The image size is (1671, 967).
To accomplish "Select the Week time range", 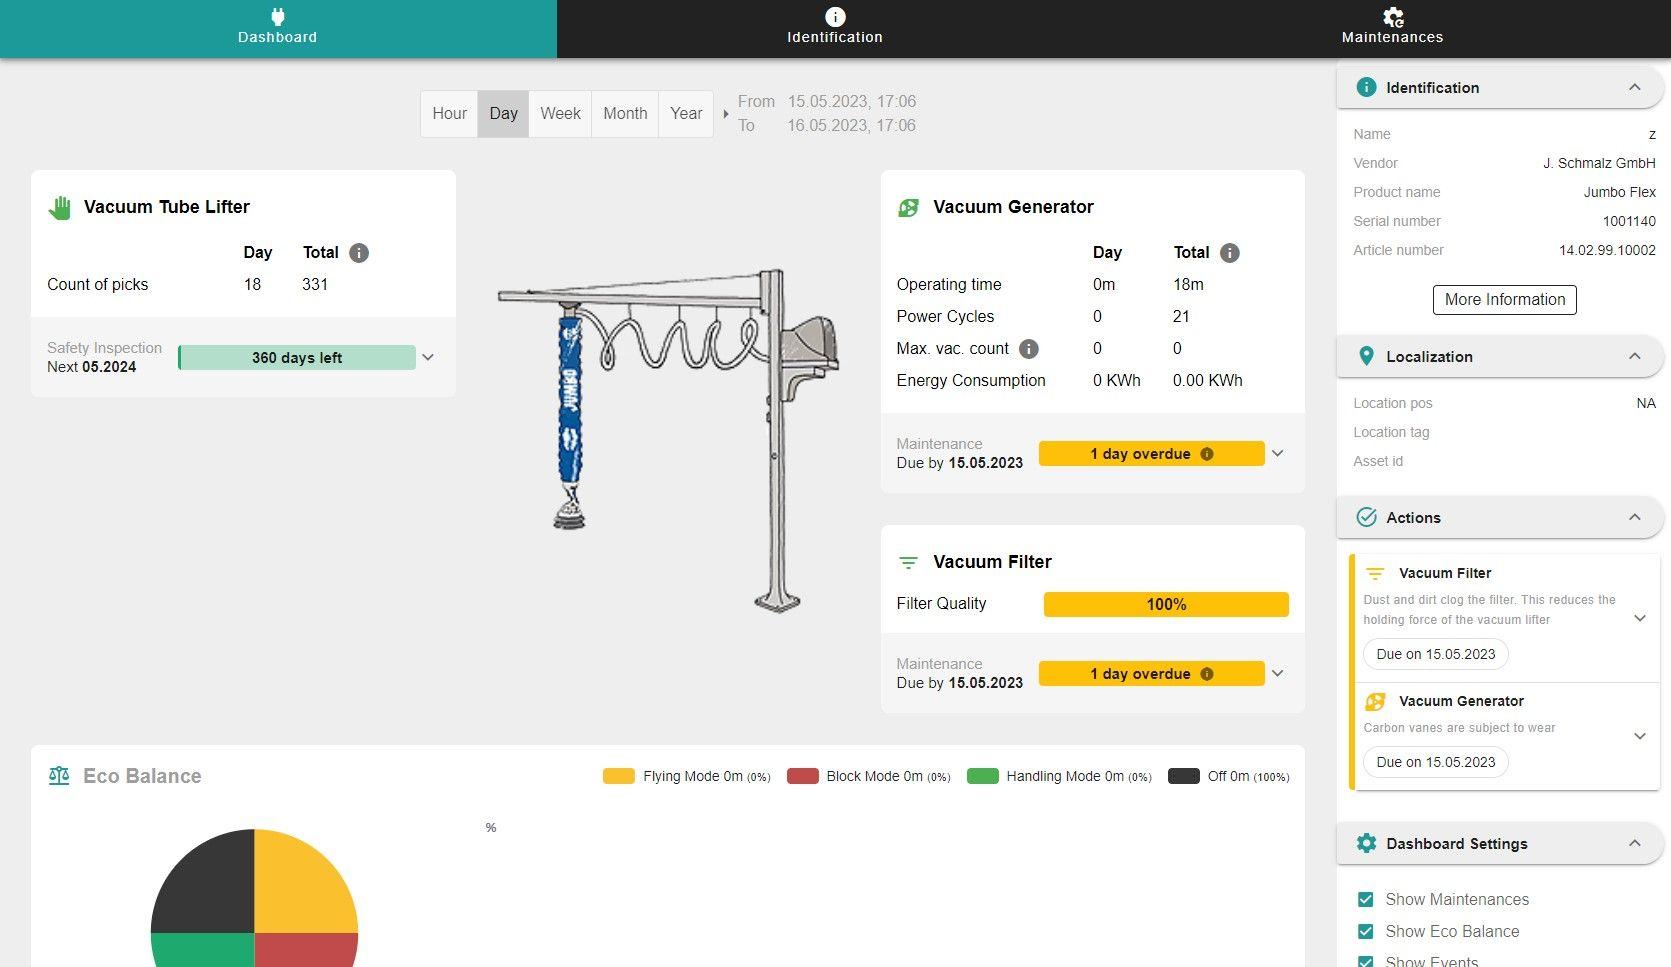I will (x=560, y=114).
